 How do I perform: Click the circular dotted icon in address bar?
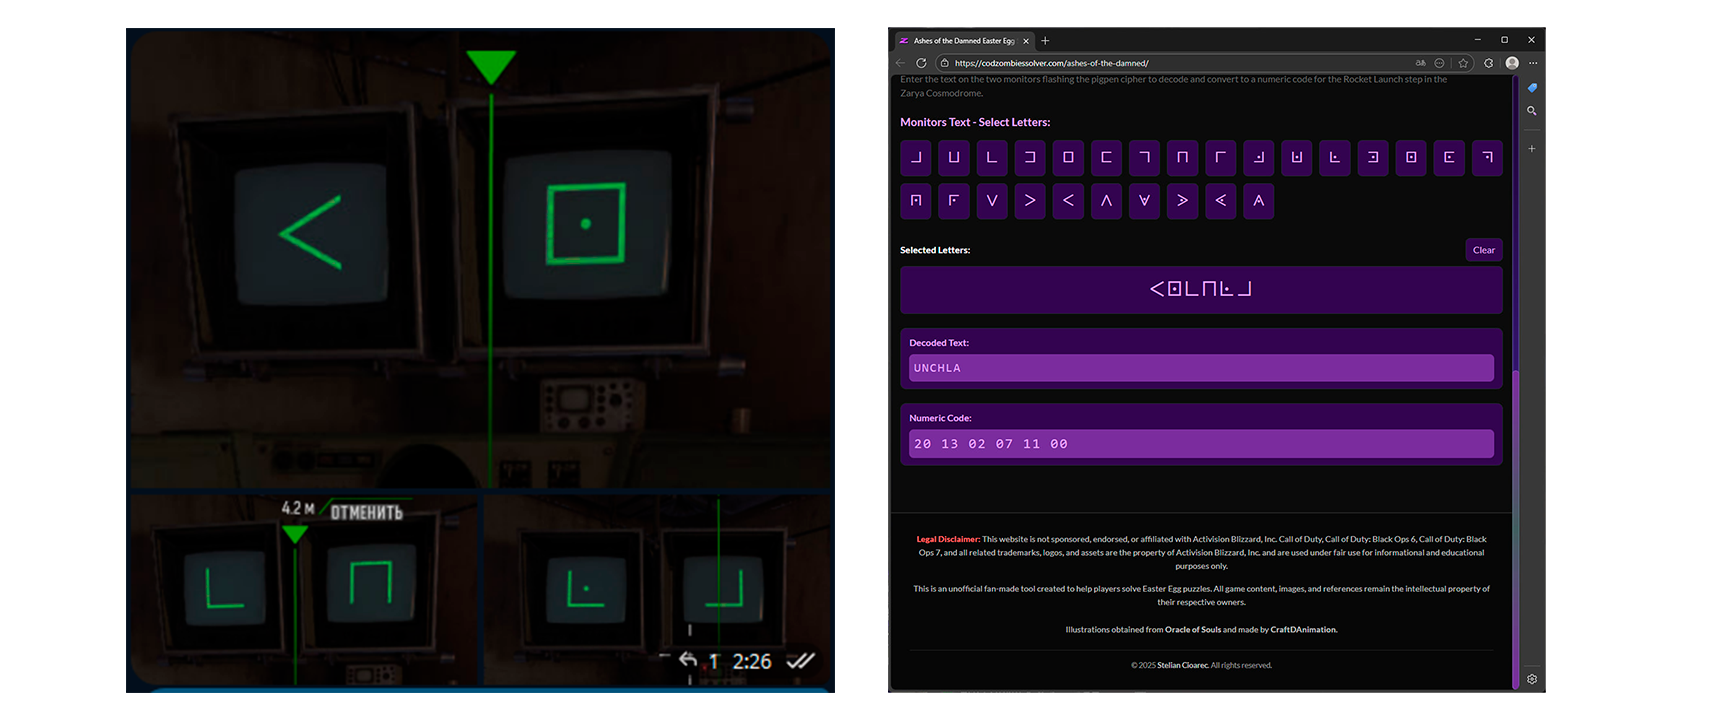point(1439,63)
